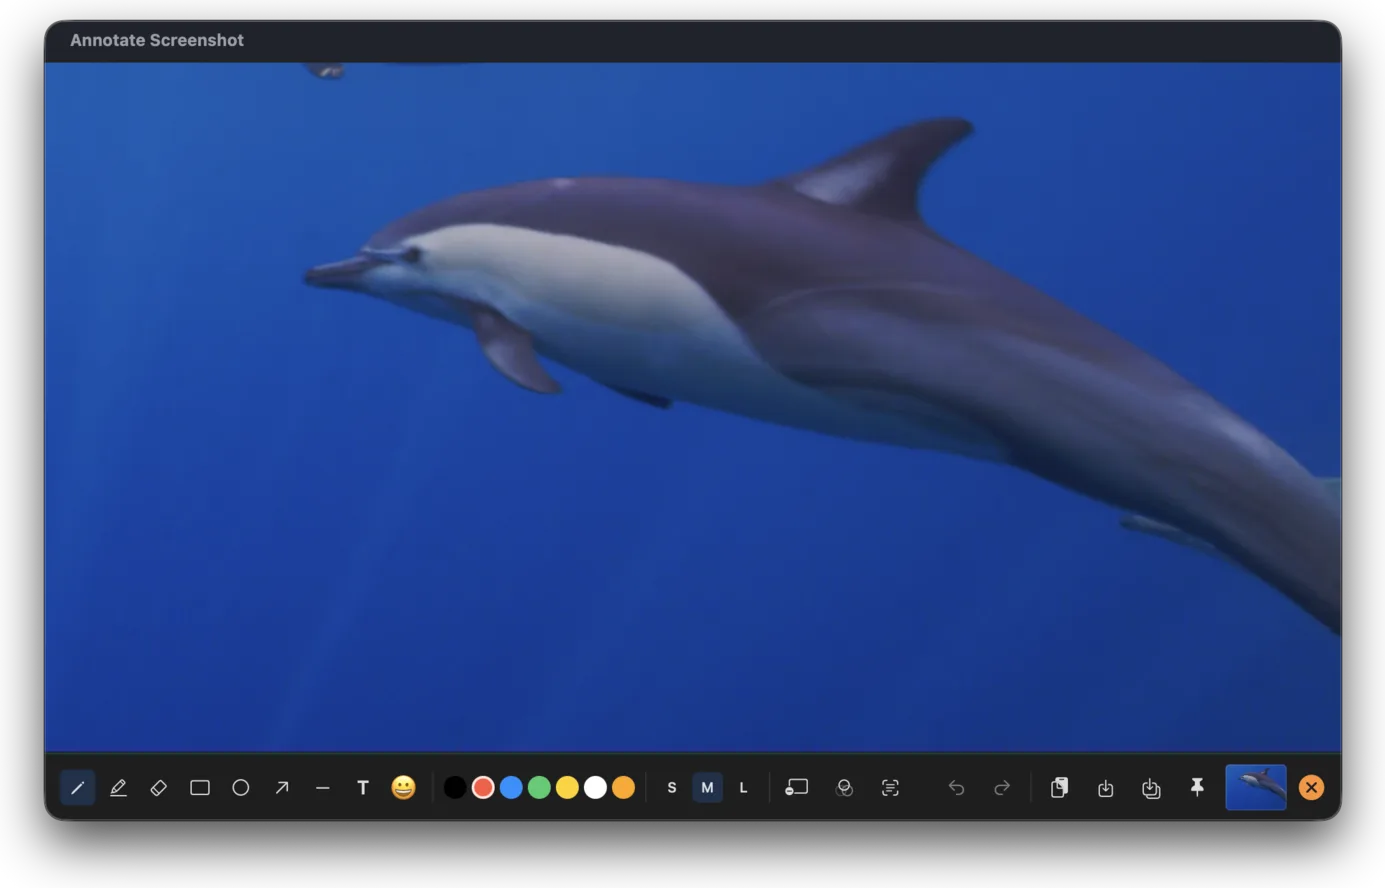The width and height of the screenshot is (1385, 888).
Task: Click the overlapping circles blur icon
Action: (x=844, y=788)
